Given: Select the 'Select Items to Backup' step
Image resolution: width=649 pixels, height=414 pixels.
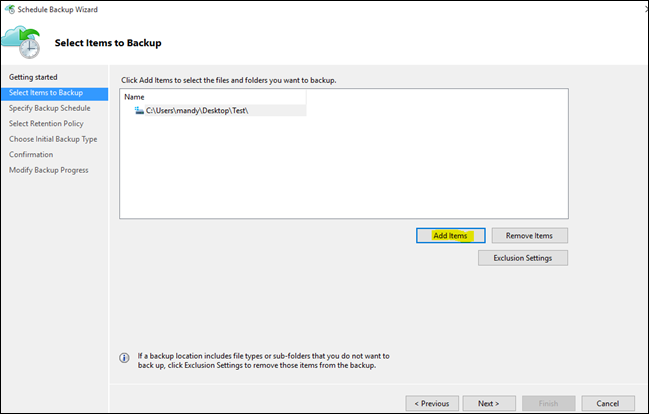Looking at the screenshot, I should point(46,93).
